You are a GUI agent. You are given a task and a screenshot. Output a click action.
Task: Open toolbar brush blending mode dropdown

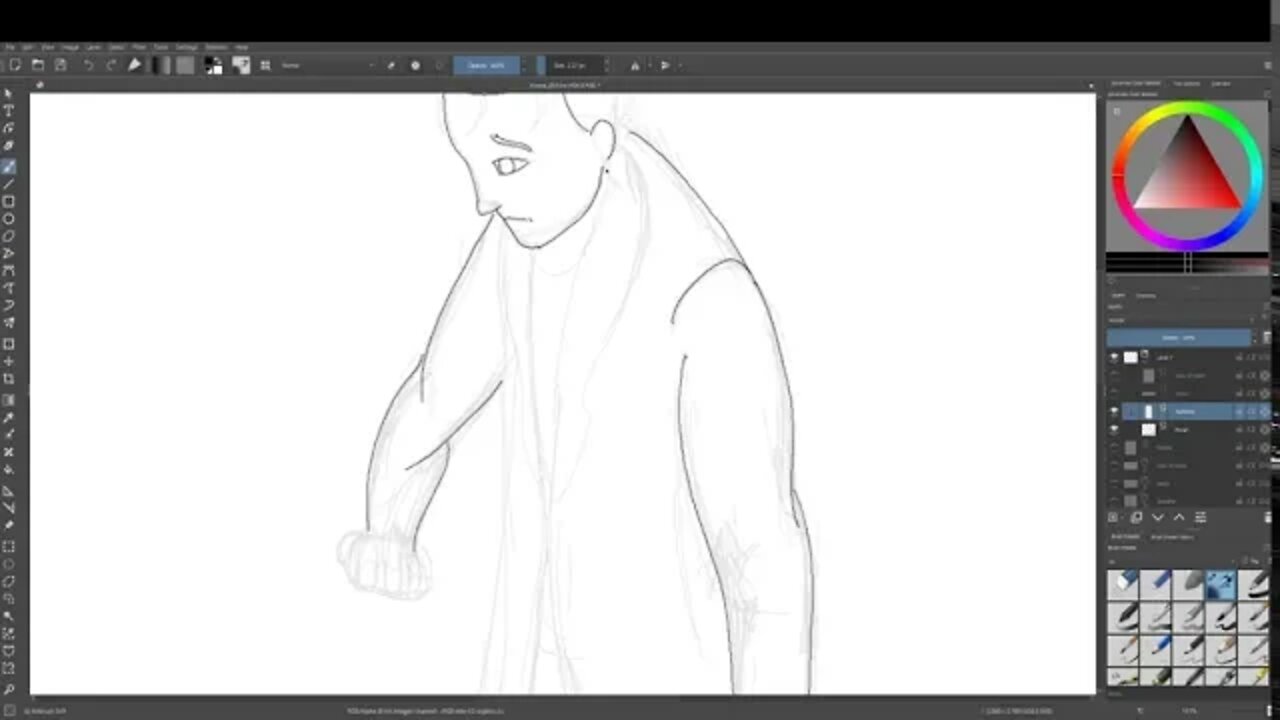(x=327, y=65)
